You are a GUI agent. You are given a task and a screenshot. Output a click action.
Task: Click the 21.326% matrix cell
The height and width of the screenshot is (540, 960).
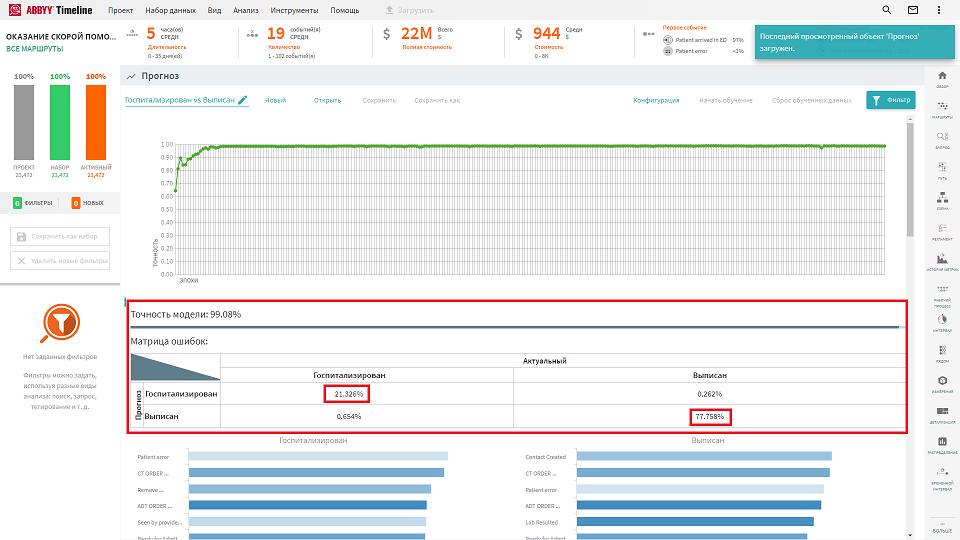pos(348,394)
